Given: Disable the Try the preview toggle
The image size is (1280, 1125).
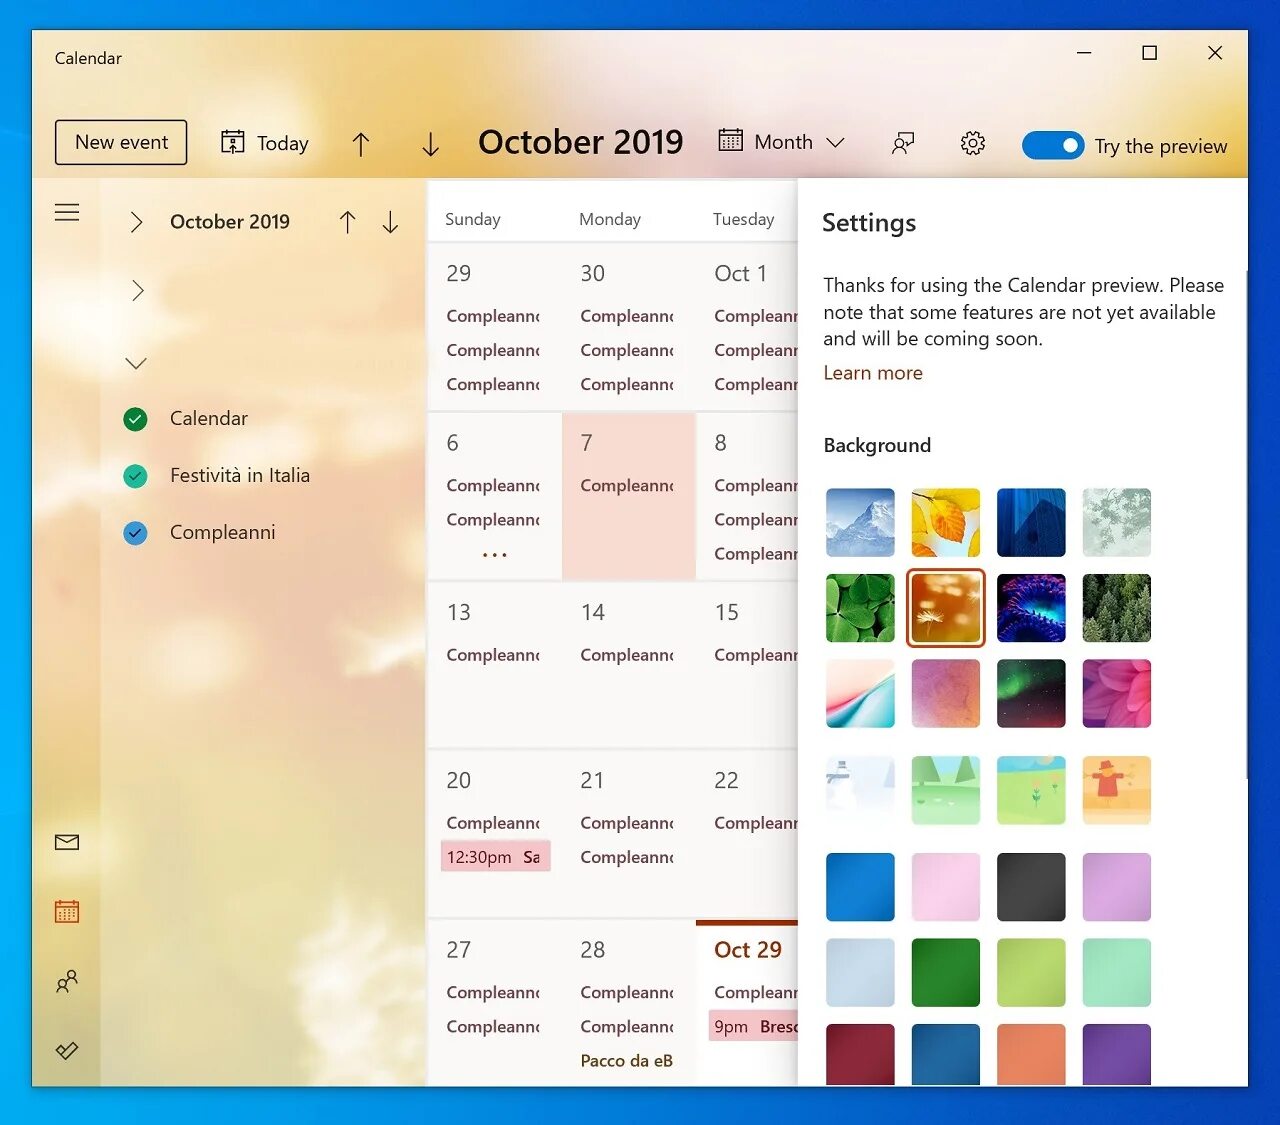Looking at the screenshot, I should 1053,145.
